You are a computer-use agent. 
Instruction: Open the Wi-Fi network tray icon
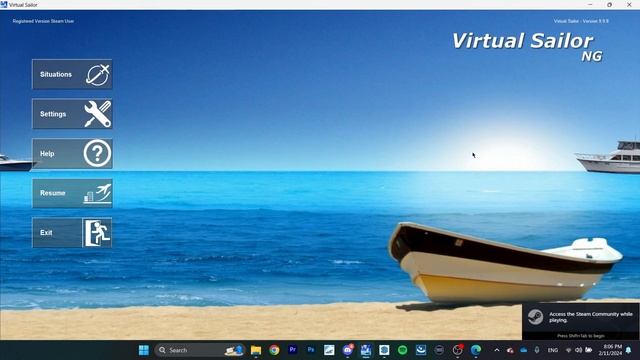[x=569, y=350]
